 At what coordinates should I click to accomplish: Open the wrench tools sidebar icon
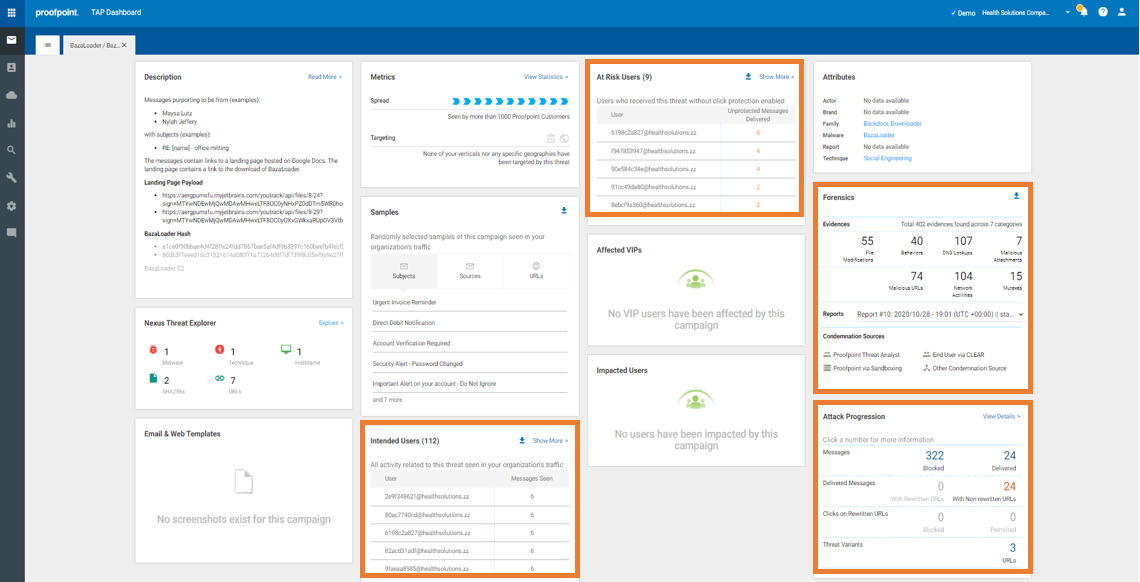click(12, 178)
